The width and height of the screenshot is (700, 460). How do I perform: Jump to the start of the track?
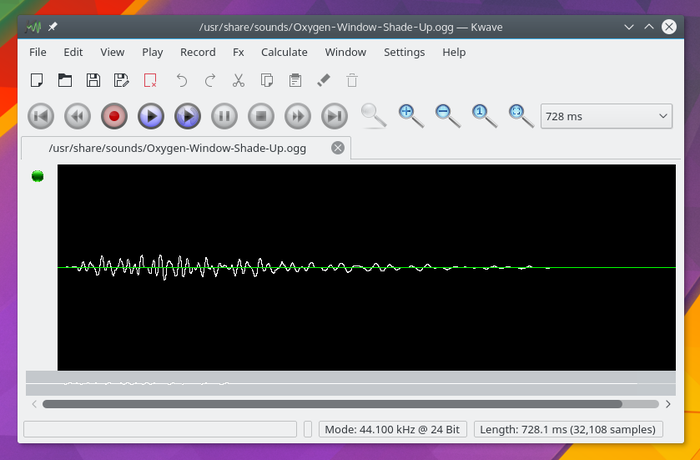click(40, 117)
